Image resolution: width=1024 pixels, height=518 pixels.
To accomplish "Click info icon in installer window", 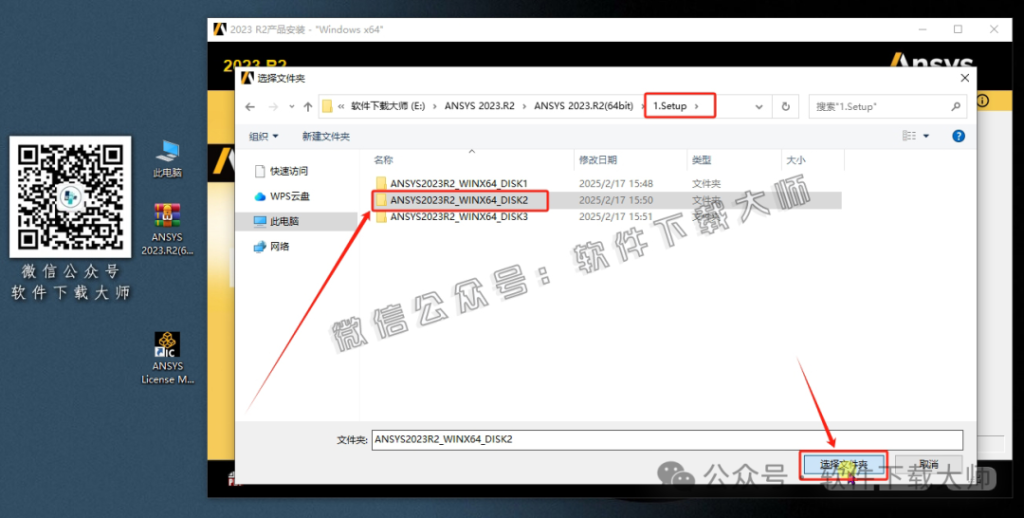I will 982,101.
